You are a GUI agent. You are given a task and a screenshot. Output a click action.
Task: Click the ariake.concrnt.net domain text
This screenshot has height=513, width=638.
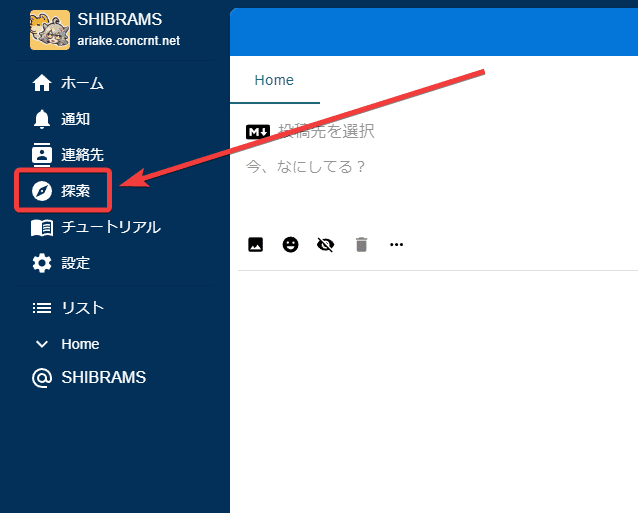(x=129, y=41)
